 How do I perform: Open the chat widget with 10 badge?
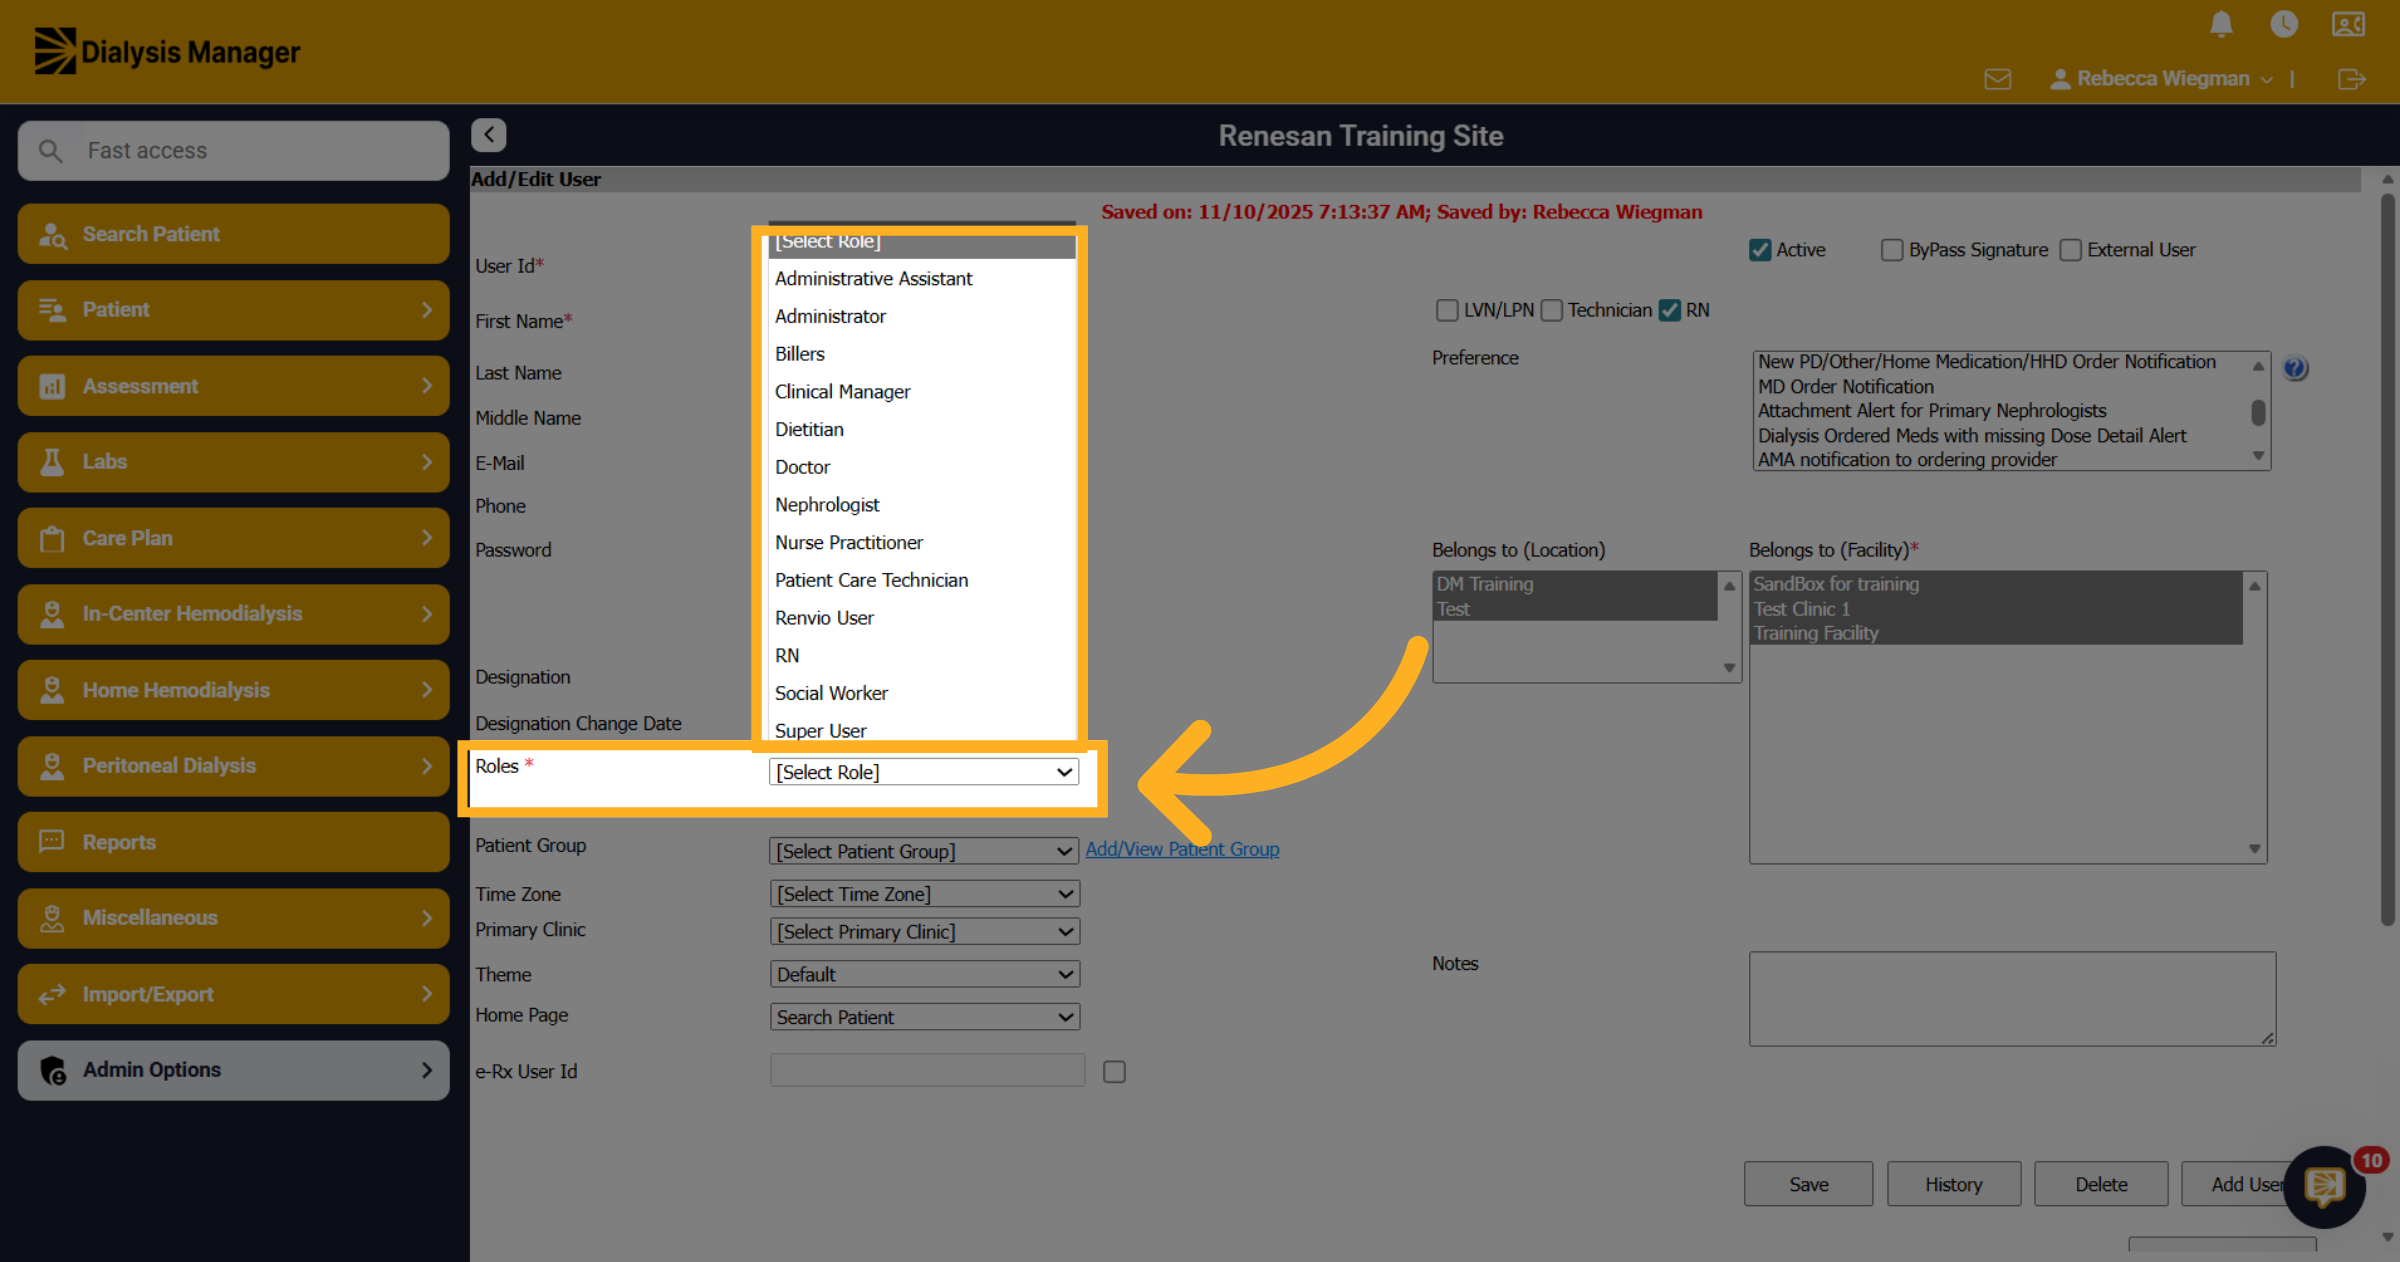tap(2325, 1187)
